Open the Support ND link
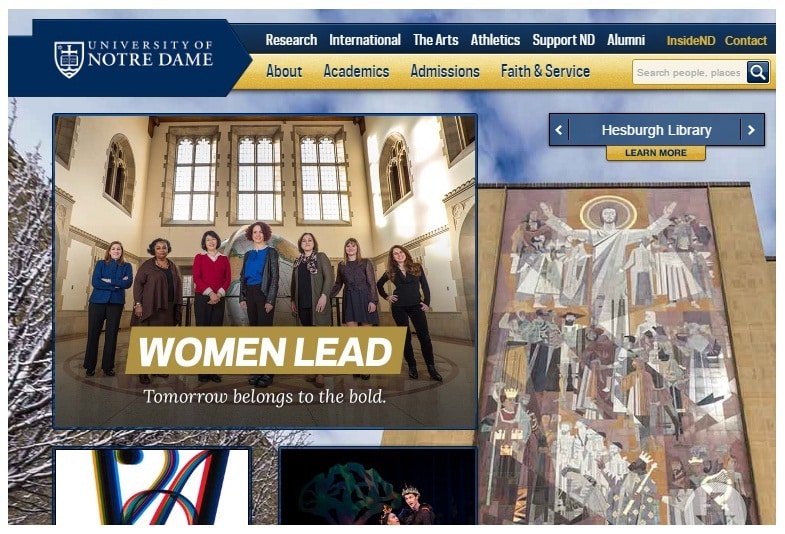Image resolution: width=785 pixels, height=534 pixels. 564,40
